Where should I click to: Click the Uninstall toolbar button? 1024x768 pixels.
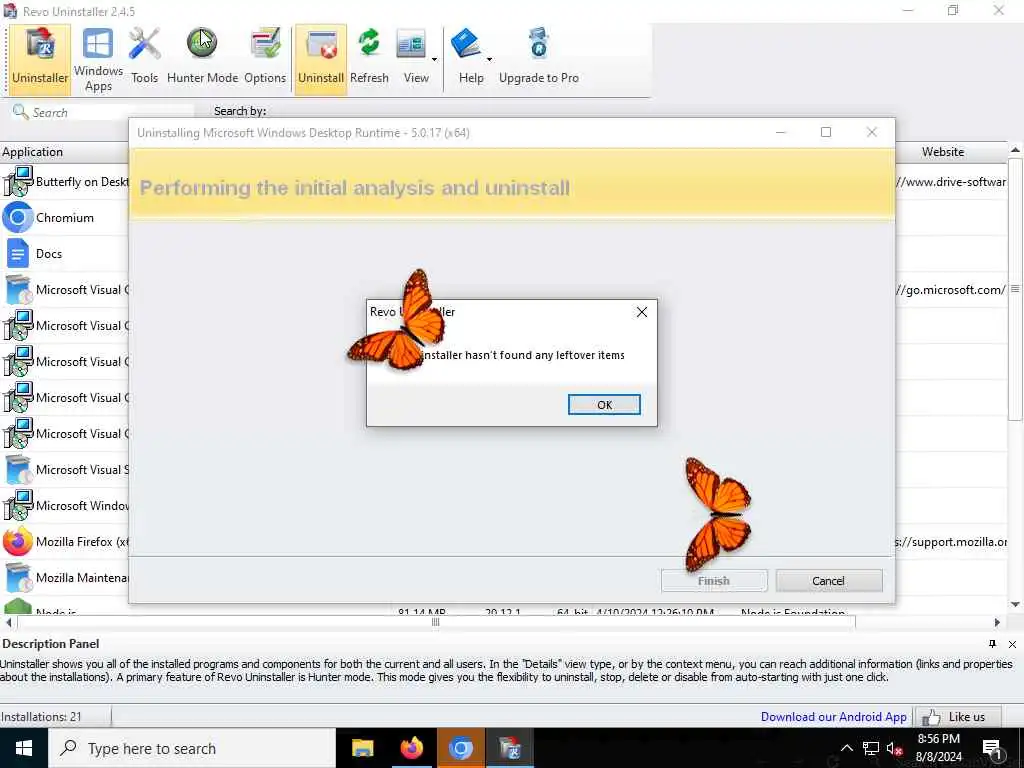321,59
